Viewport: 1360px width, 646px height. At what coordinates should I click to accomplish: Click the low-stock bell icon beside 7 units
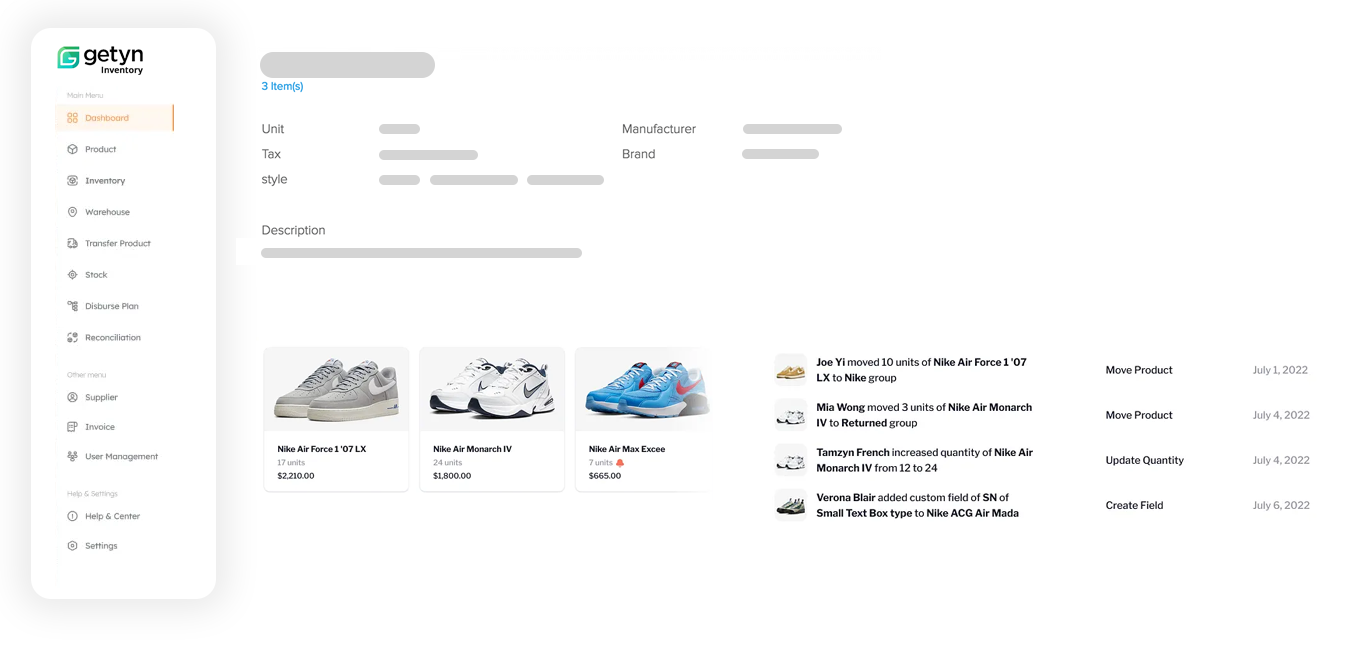(620, 463)
